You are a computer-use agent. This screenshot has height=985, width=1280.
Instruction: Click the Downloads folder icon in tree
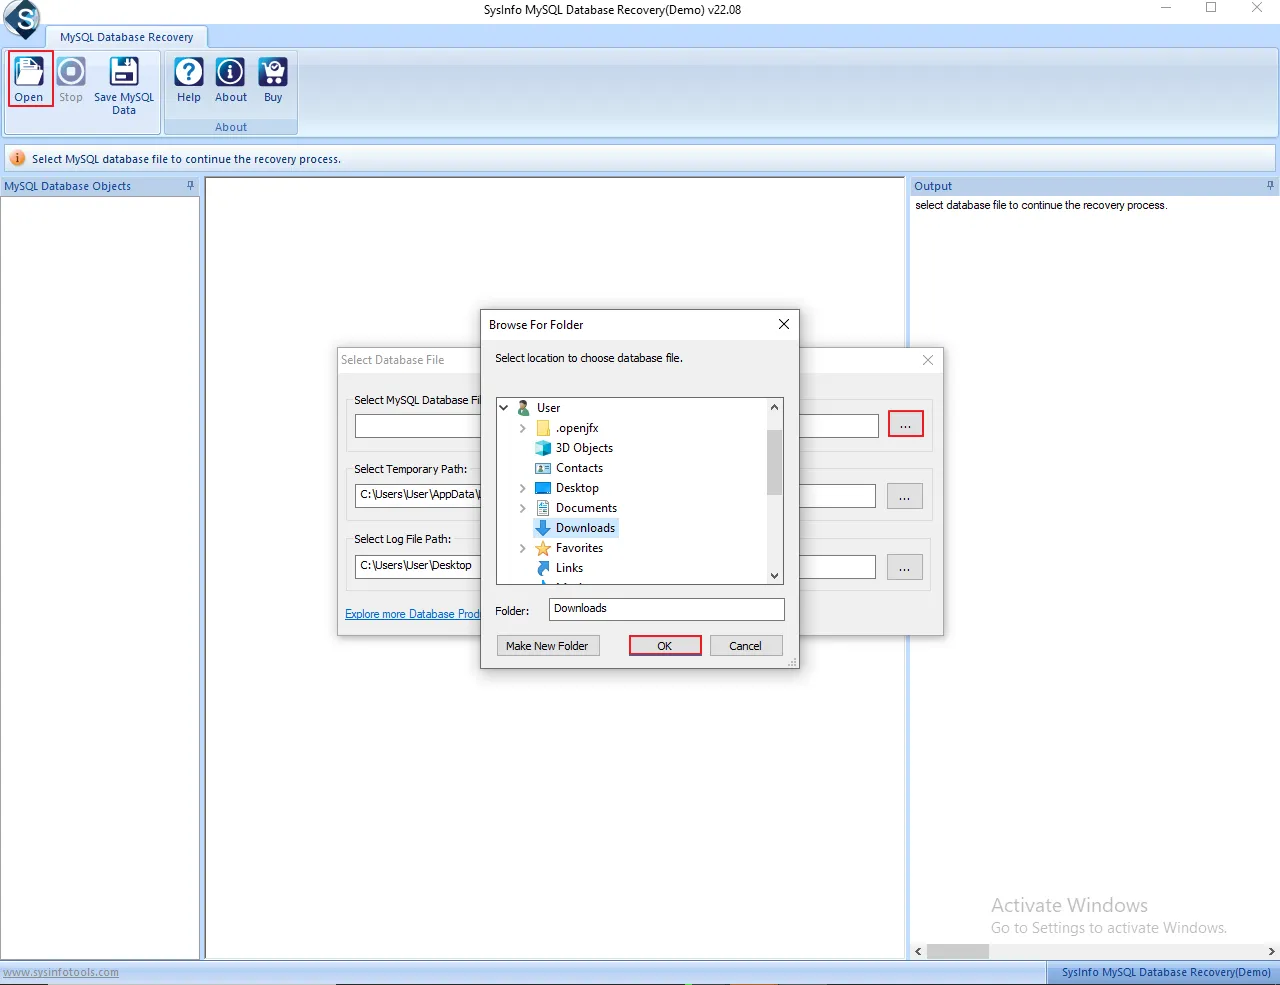coord(543,528)
